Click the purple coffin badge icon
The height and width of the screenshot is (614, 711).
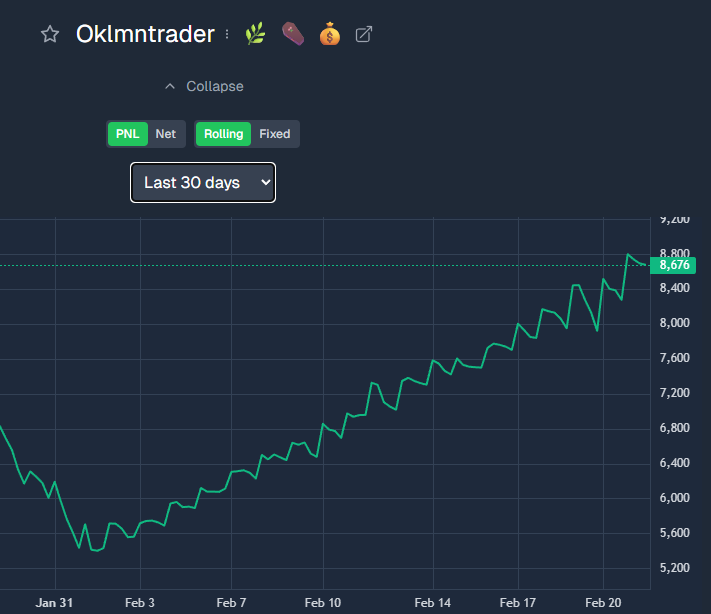pos(292,34)
